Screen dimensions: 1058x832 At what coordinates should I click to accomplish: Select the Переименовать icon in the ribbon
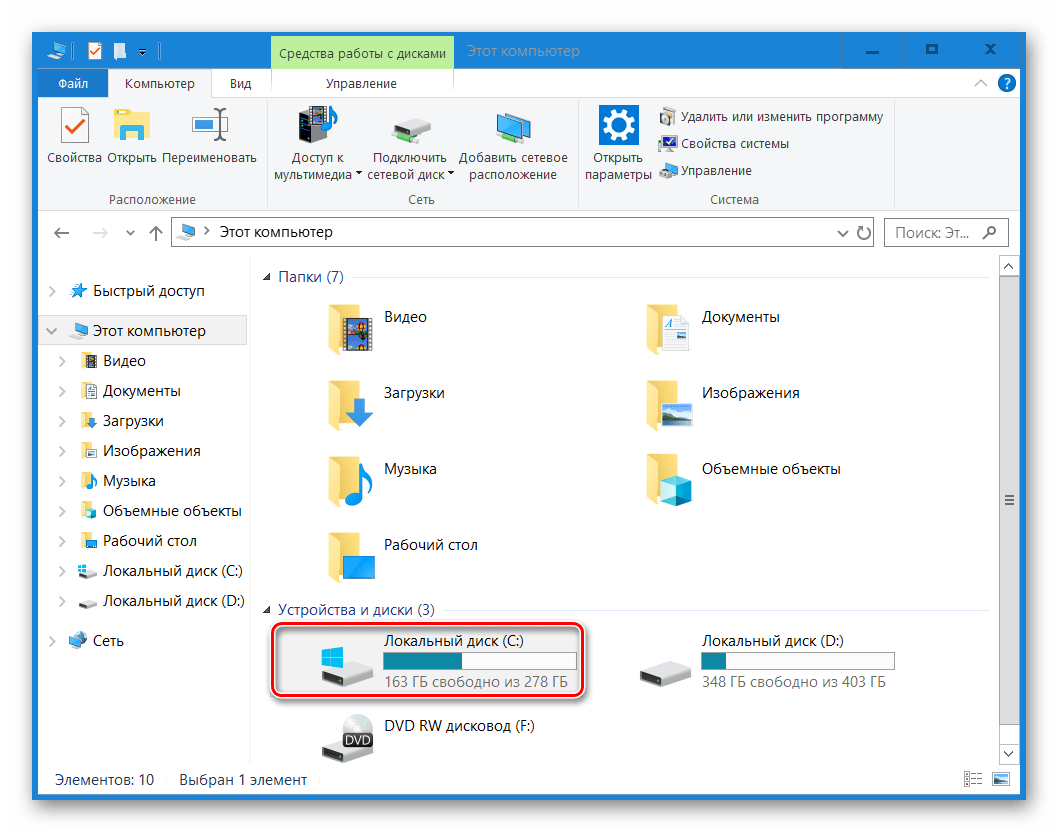pyautogui.click(x=211, y=125)
